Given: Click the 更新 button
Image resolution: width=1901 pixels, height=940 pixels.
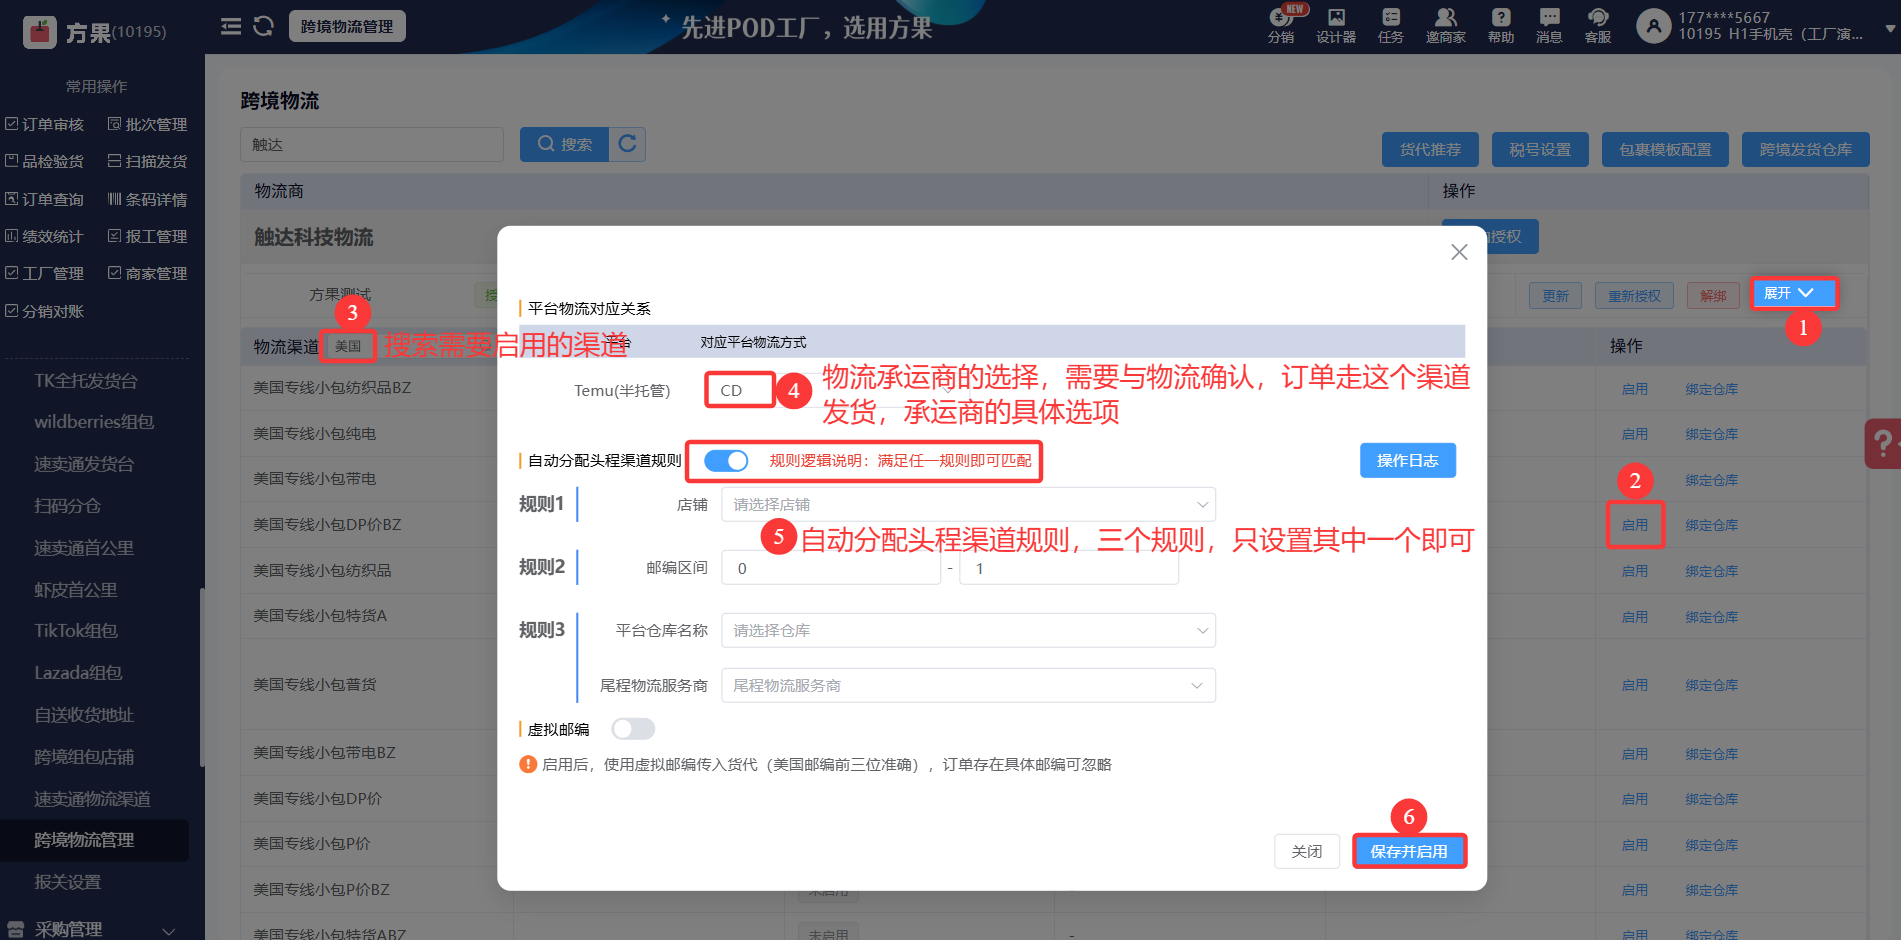Looking at the screenshot, I should tap(1555, 295).
